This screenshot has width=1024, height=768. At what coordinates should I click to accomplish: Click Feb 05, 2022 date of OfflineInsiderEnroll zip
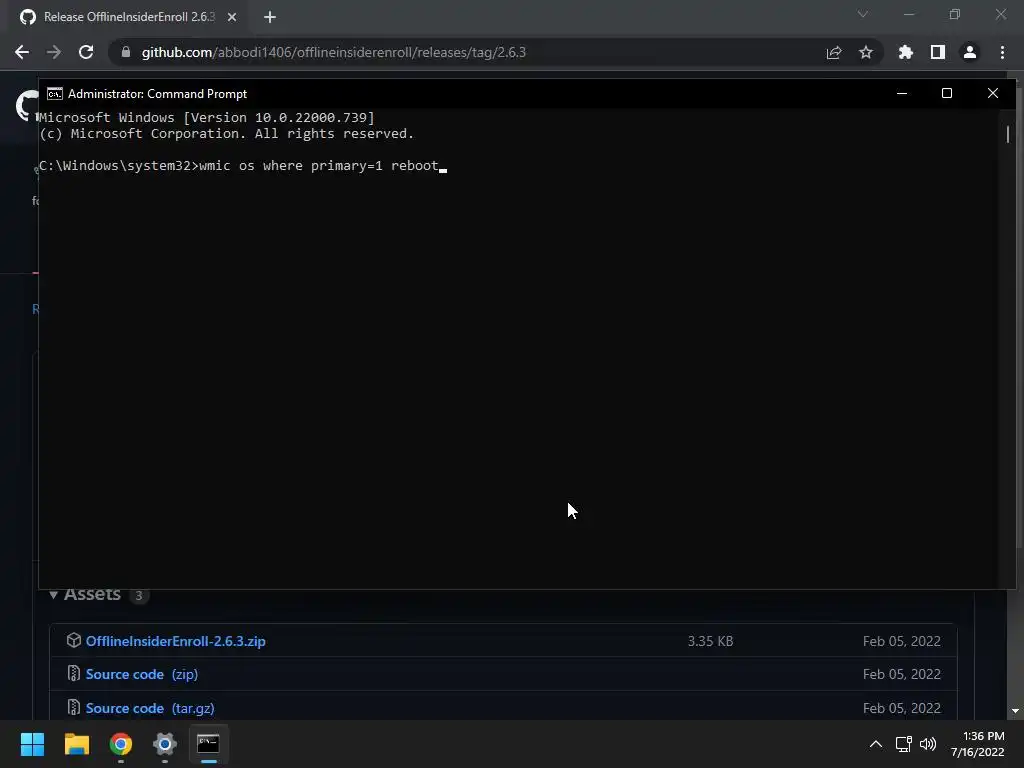(x=902, y=641)
